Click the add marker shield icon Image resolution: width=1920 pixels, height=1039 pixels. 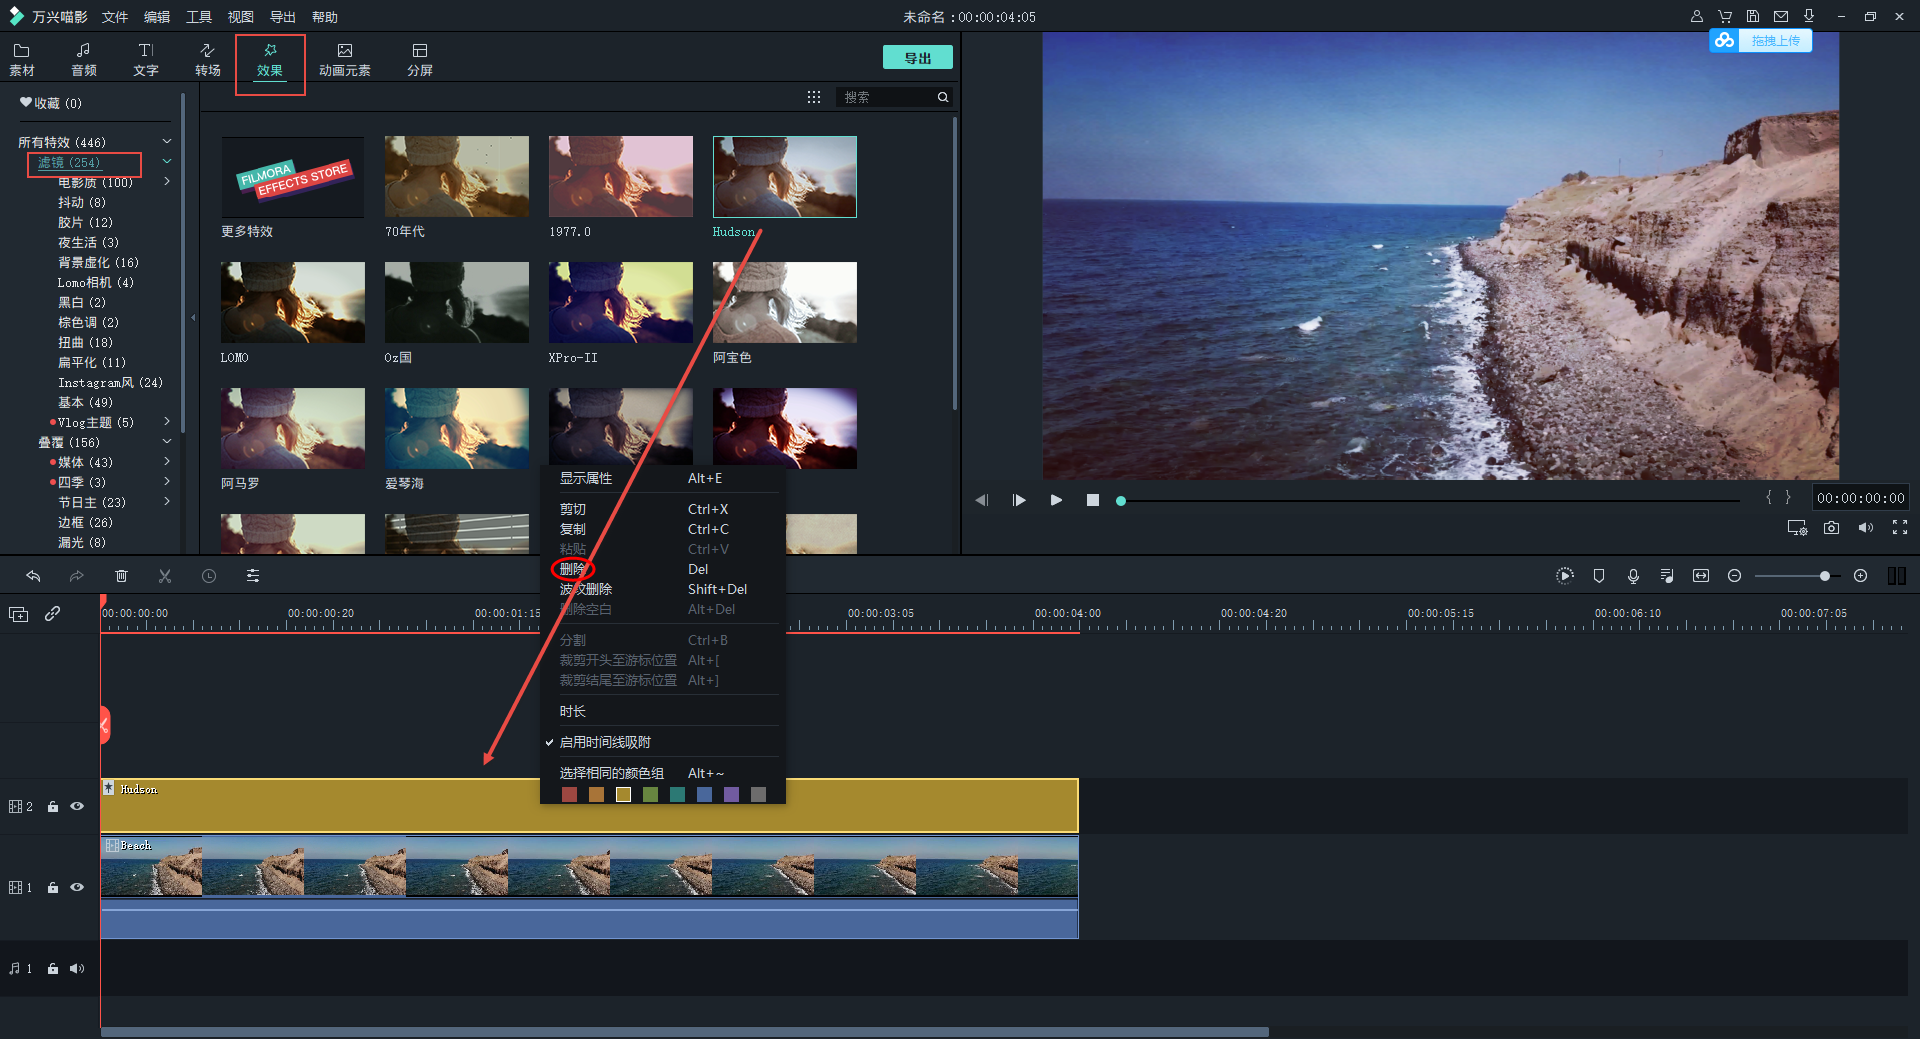click(x=1599, y=576)
